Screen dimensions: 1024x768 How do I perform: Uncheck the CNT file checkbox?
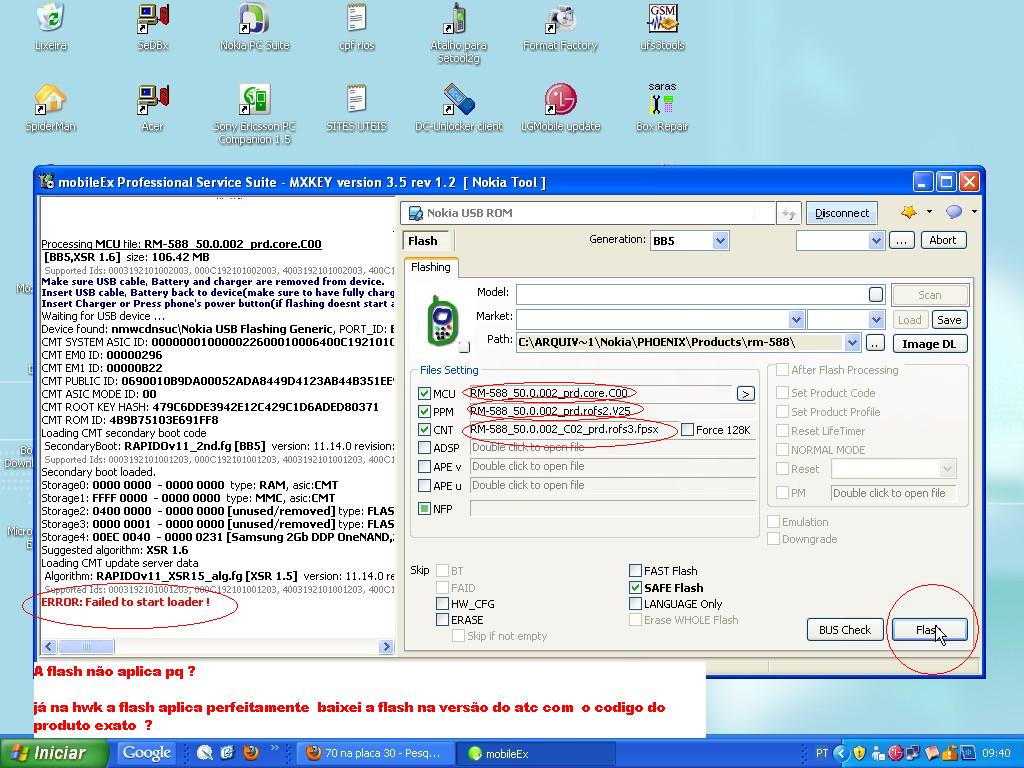pos(424,430)
